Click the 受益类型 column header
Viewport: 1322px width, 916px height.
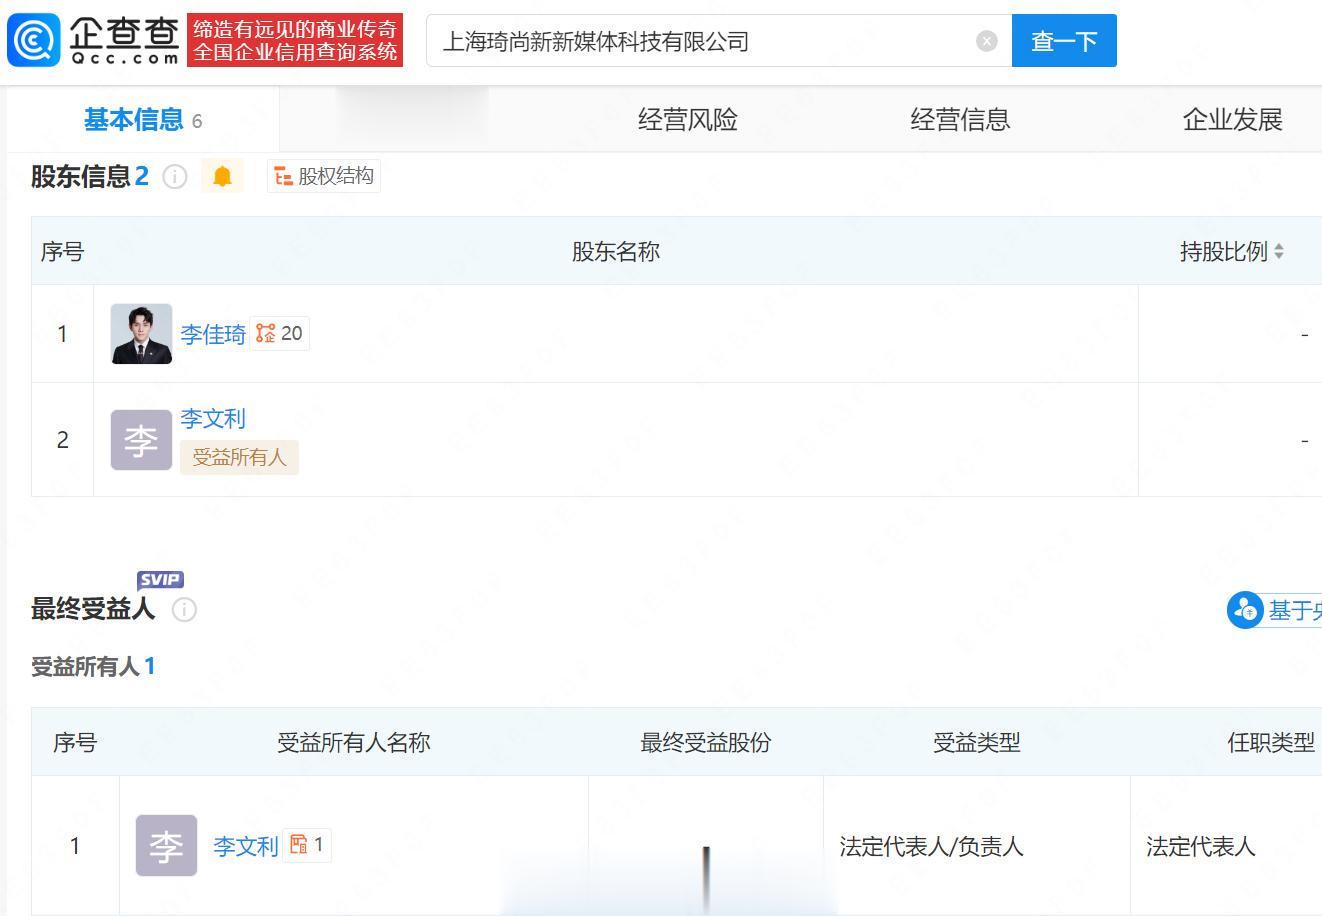click(x=977, y=743)
